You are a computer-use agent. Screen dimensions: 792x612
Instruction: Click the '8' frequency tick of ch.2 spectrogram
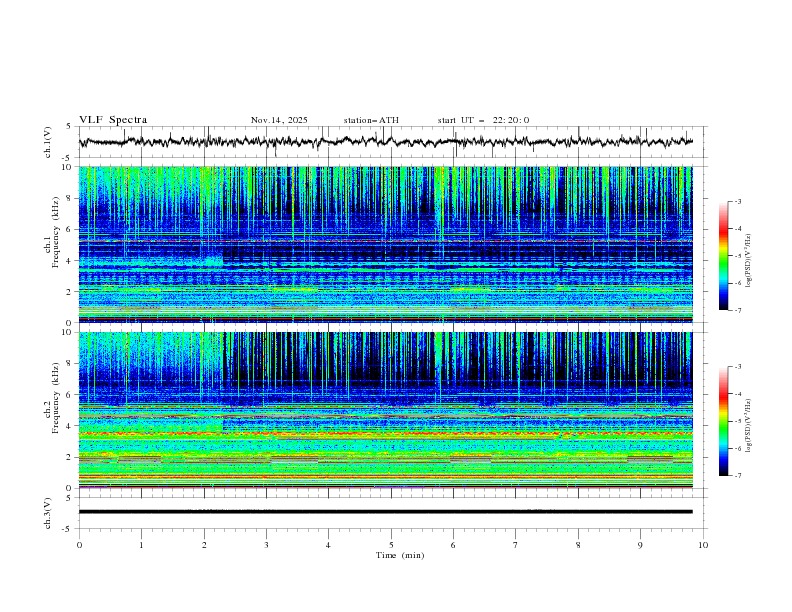tap(71, 364)
